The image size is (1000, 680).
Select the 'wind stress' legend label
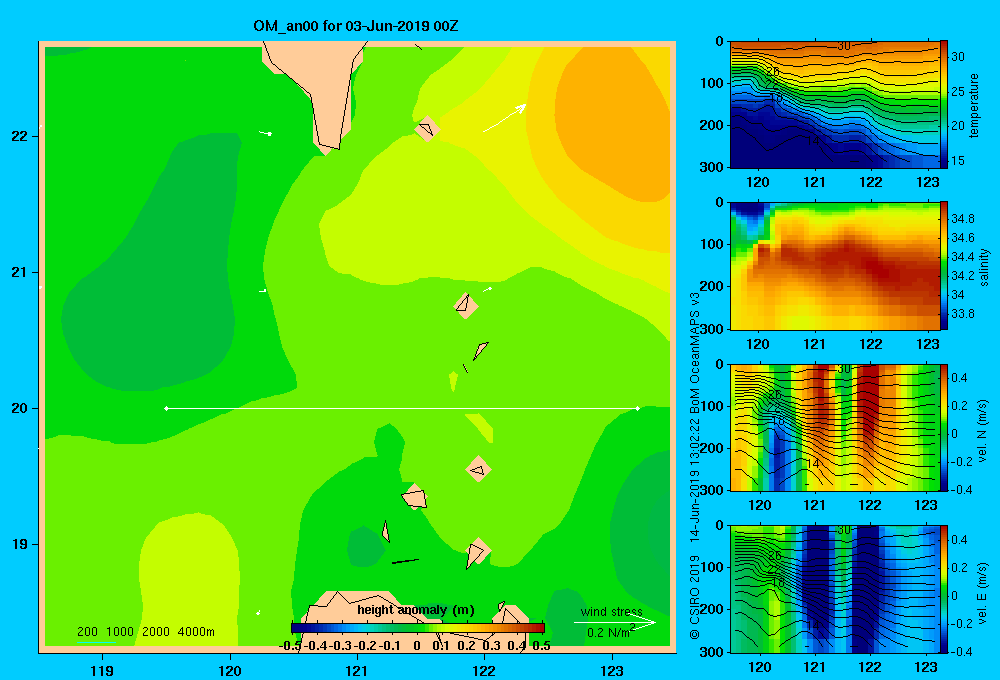click(x=612, y=612)
